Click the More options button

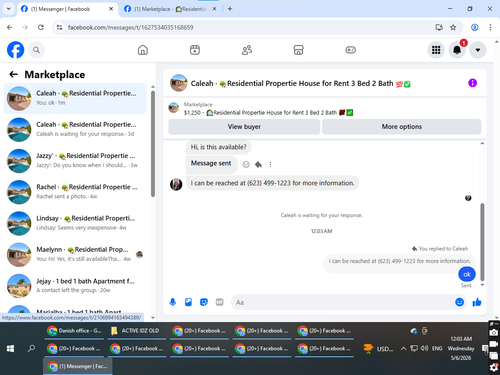(401, 127)
